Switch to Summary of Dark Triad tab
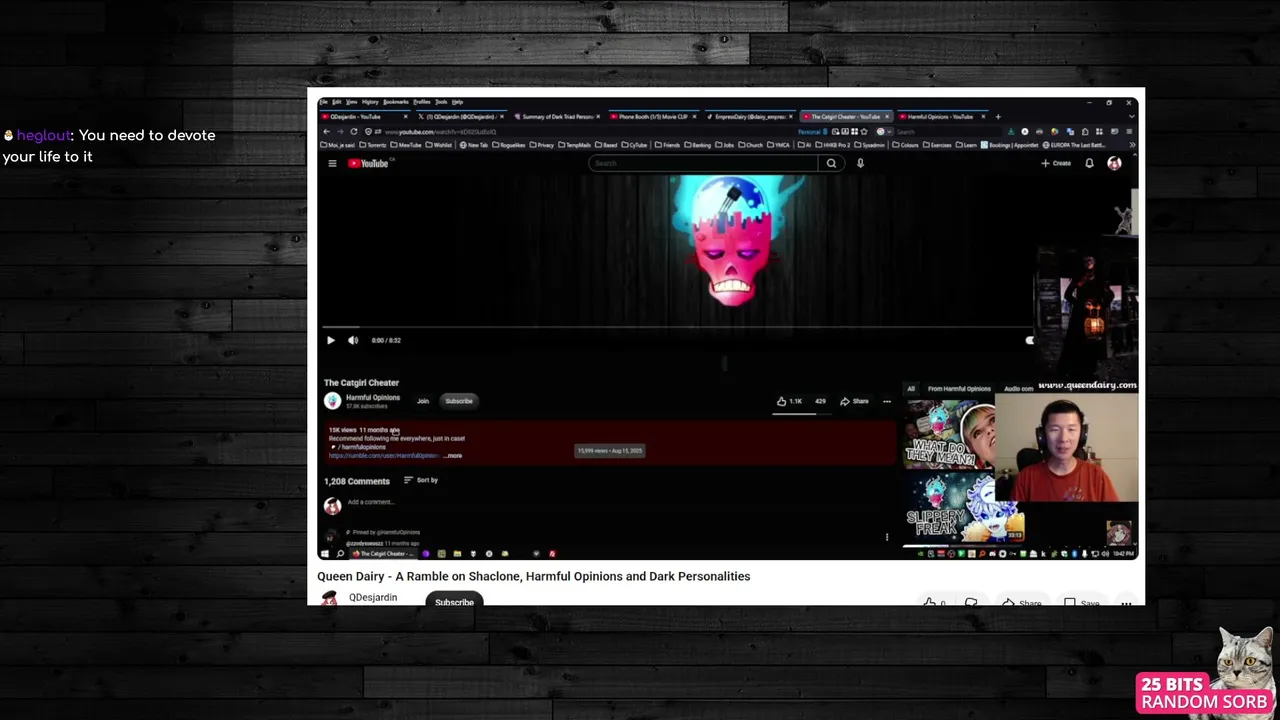Screen dimensions: 1280x720 pos(558,117)
